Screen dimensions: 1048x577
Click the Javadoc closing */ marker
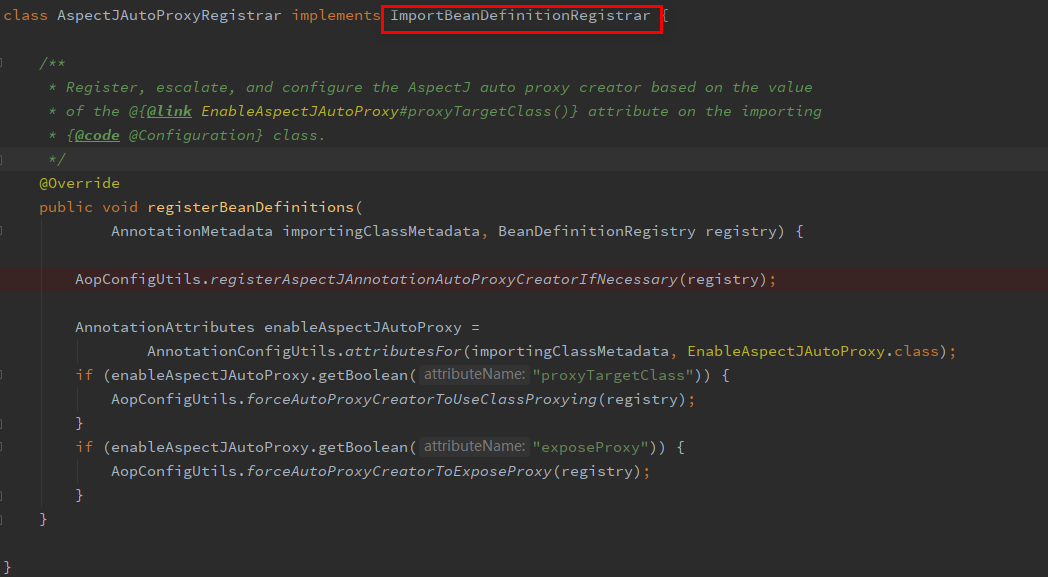click(x=57, y=159)
